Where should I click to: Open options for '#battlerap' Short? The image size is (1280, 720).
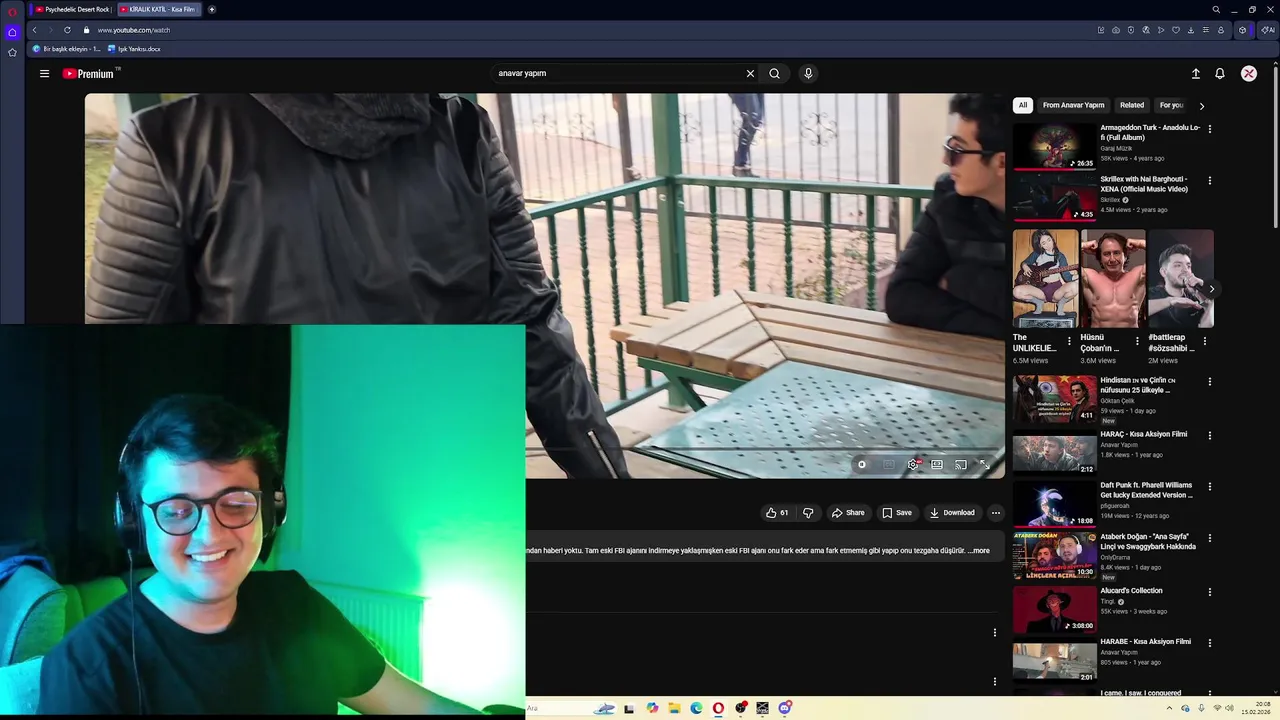(x=1204, y=341)
